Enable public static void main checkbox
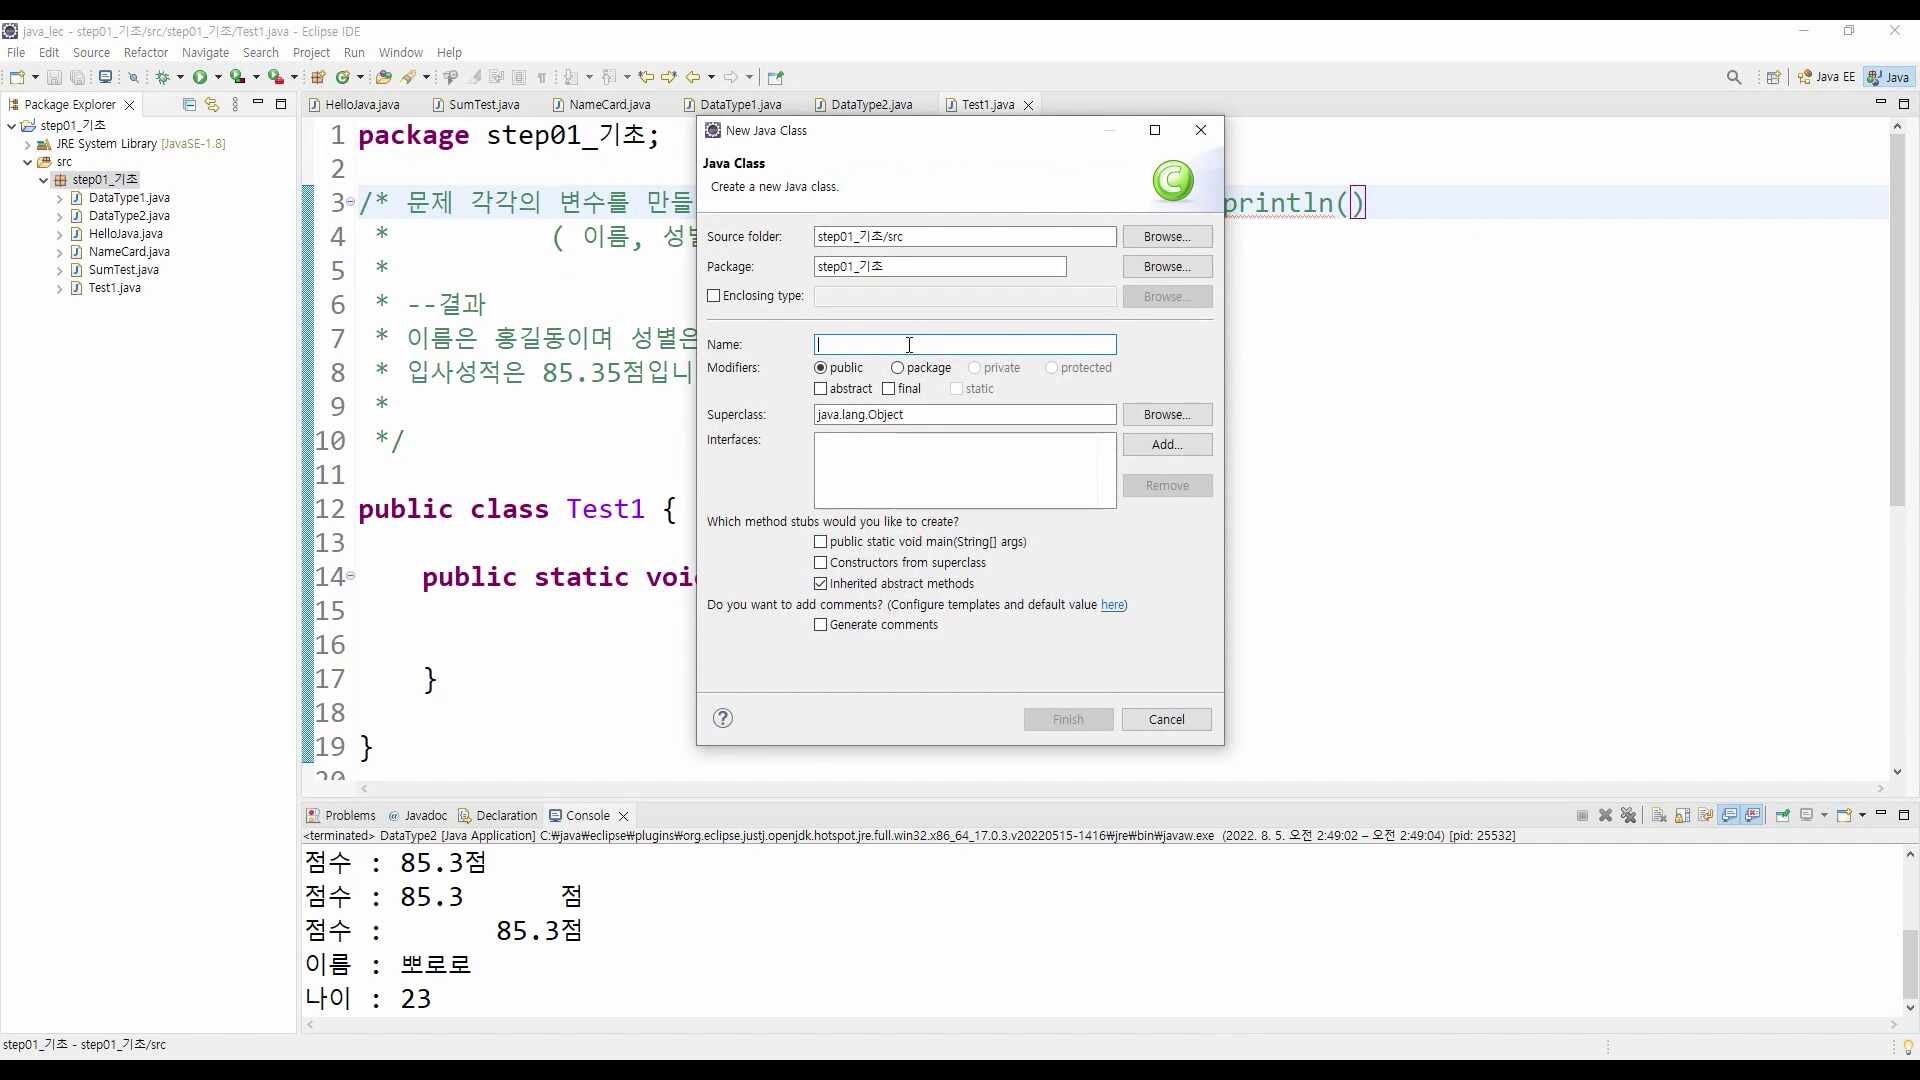1920x1080 pixels. click(x=821, y=542)
